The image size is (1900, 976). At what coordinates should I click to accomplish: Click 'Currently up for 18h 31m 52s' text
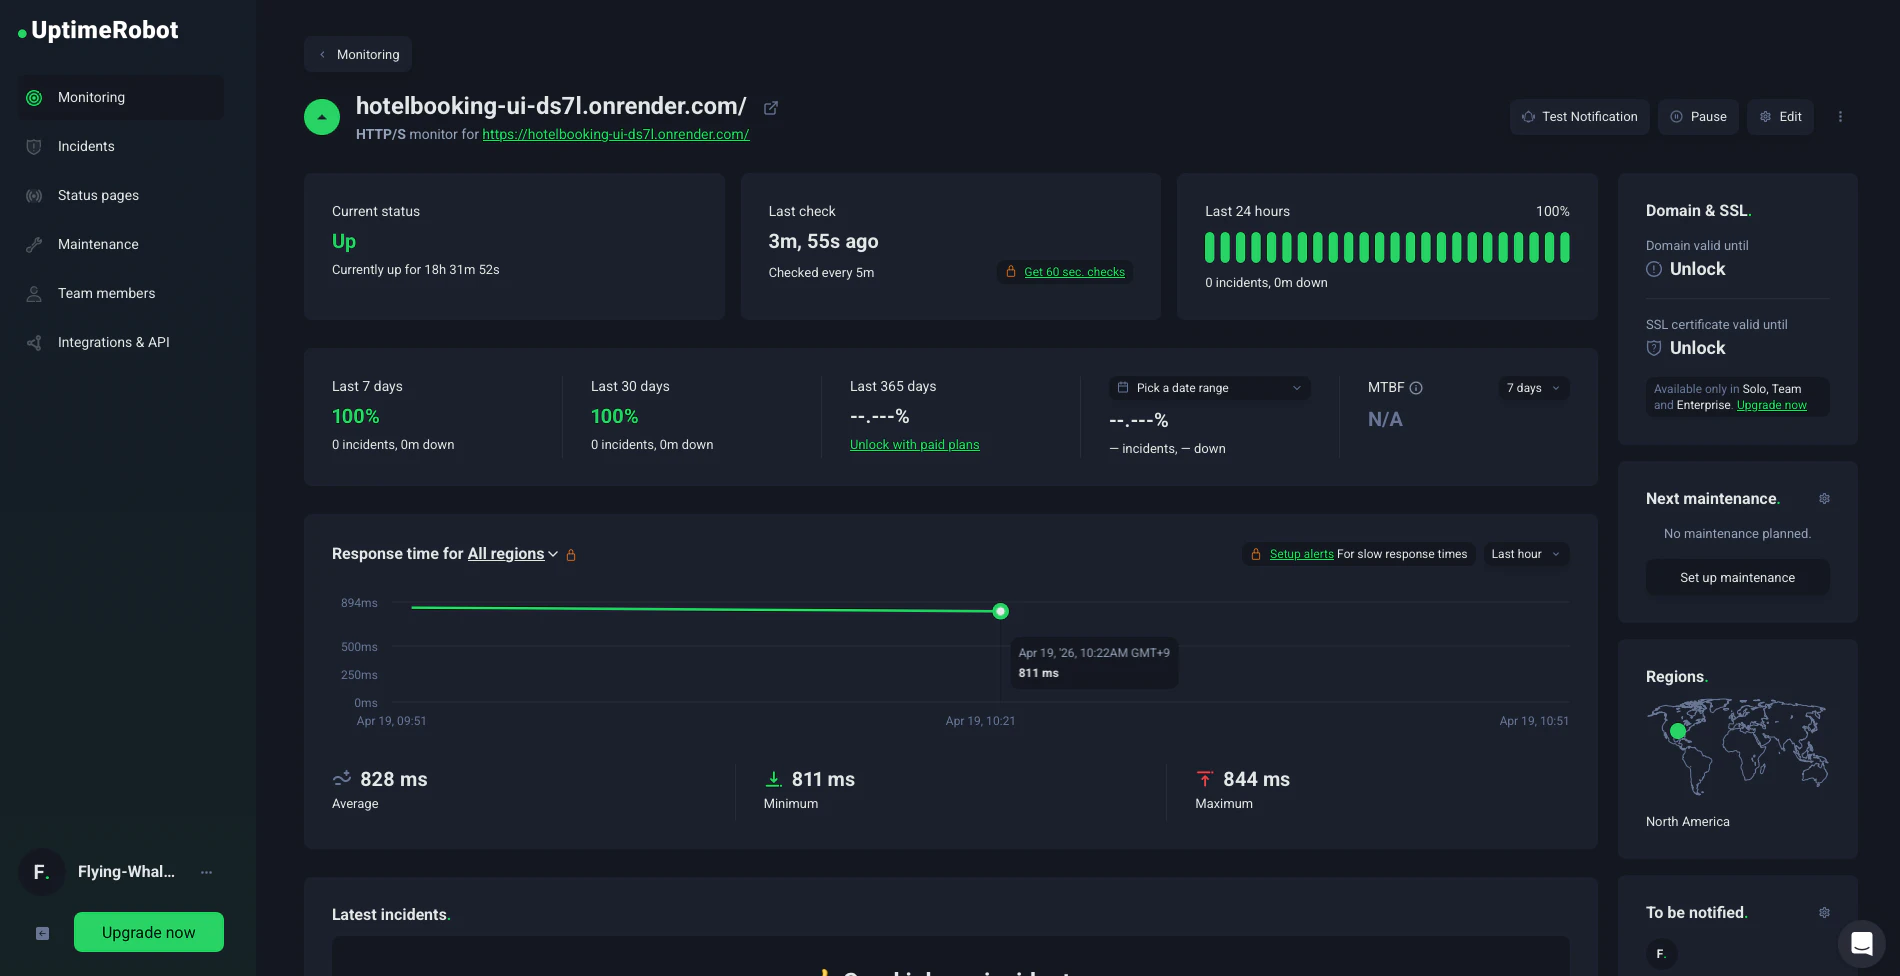[416, 270]
